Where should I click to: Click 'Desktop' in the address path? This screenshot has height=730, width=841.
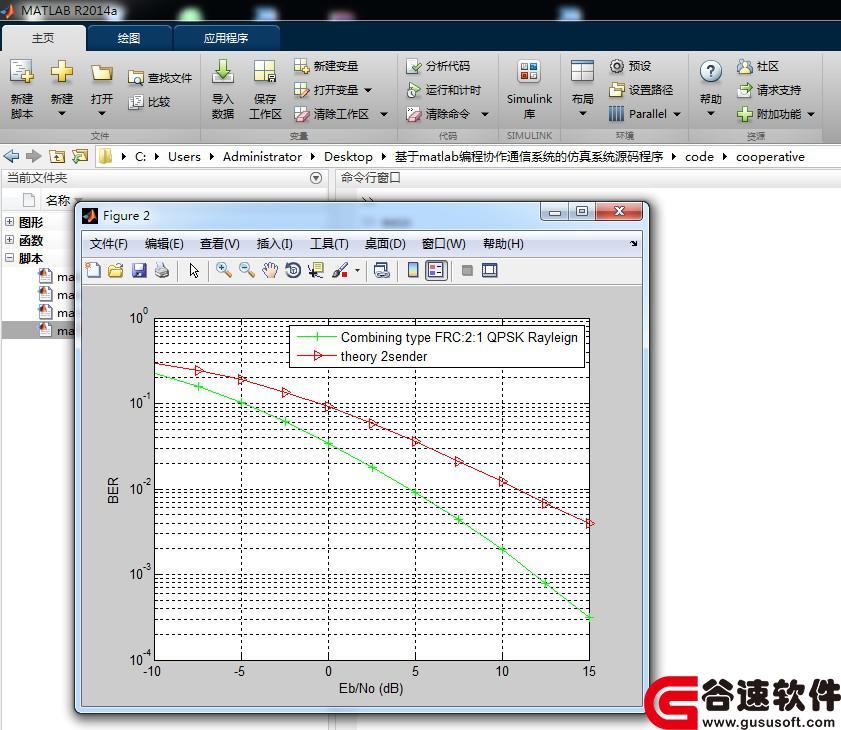(x=348, y=157)
